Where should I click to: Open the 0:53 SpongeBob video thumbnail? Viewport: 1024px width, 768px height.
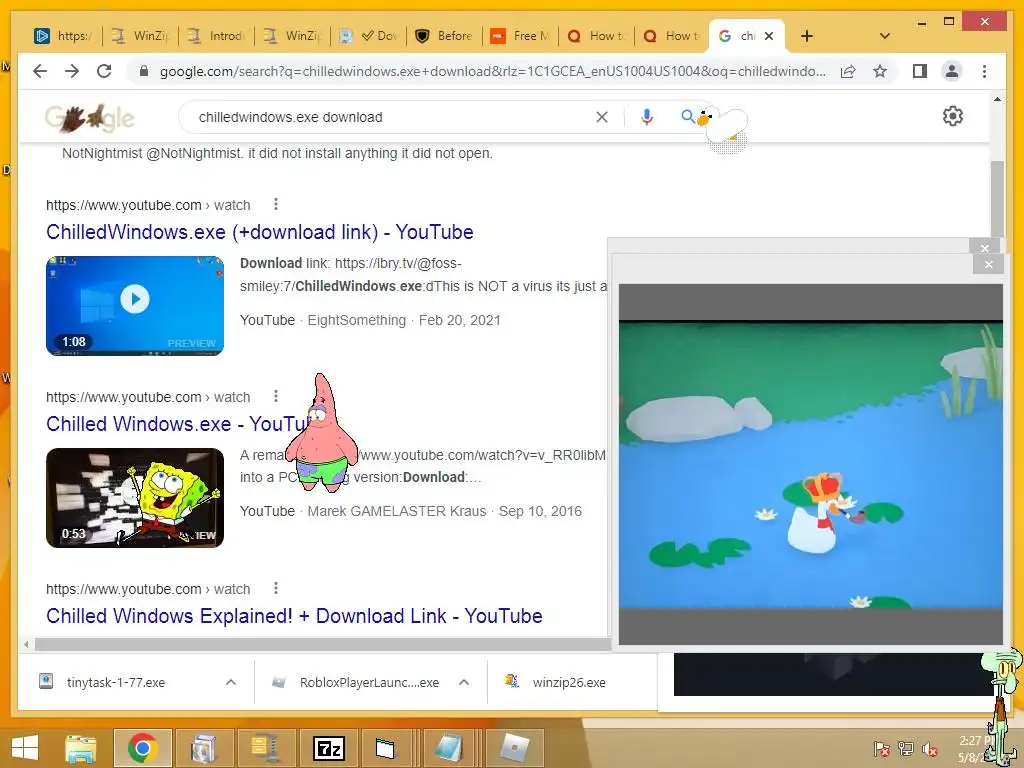click(135, 498)
